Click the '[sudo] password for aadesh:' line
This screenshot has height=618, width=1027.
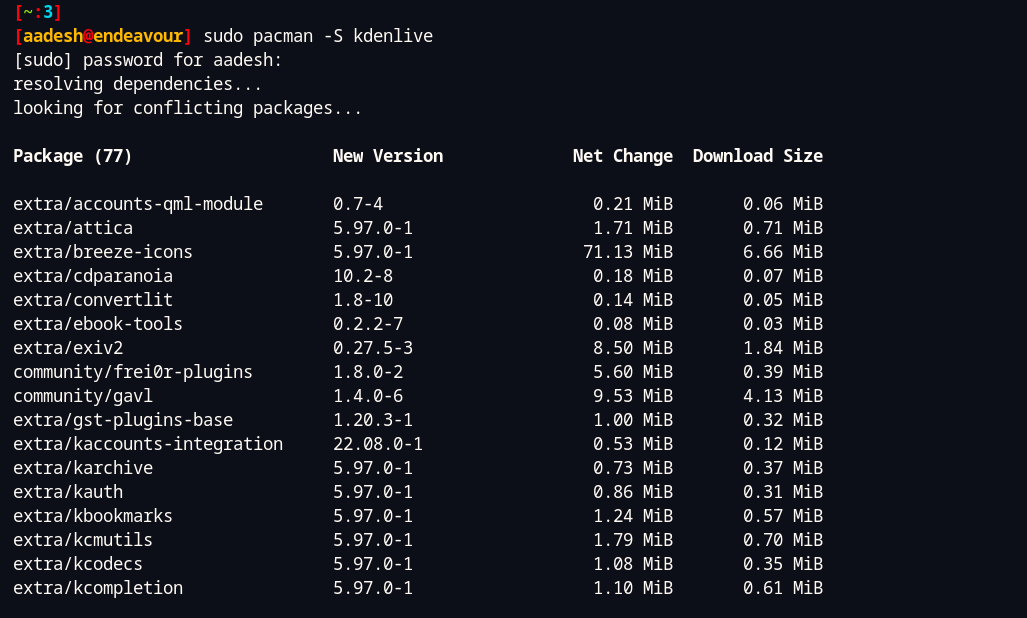(148, 60)
